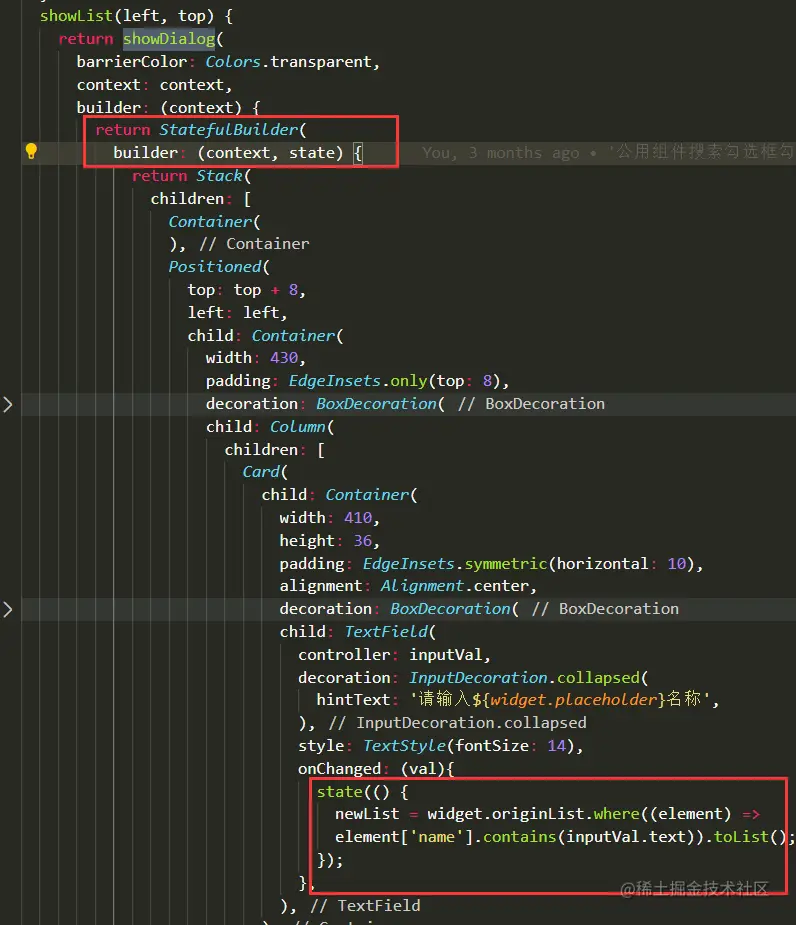Click the hintText string literal
This screenshot has height=925, width=796.
(x=561, y=700)
